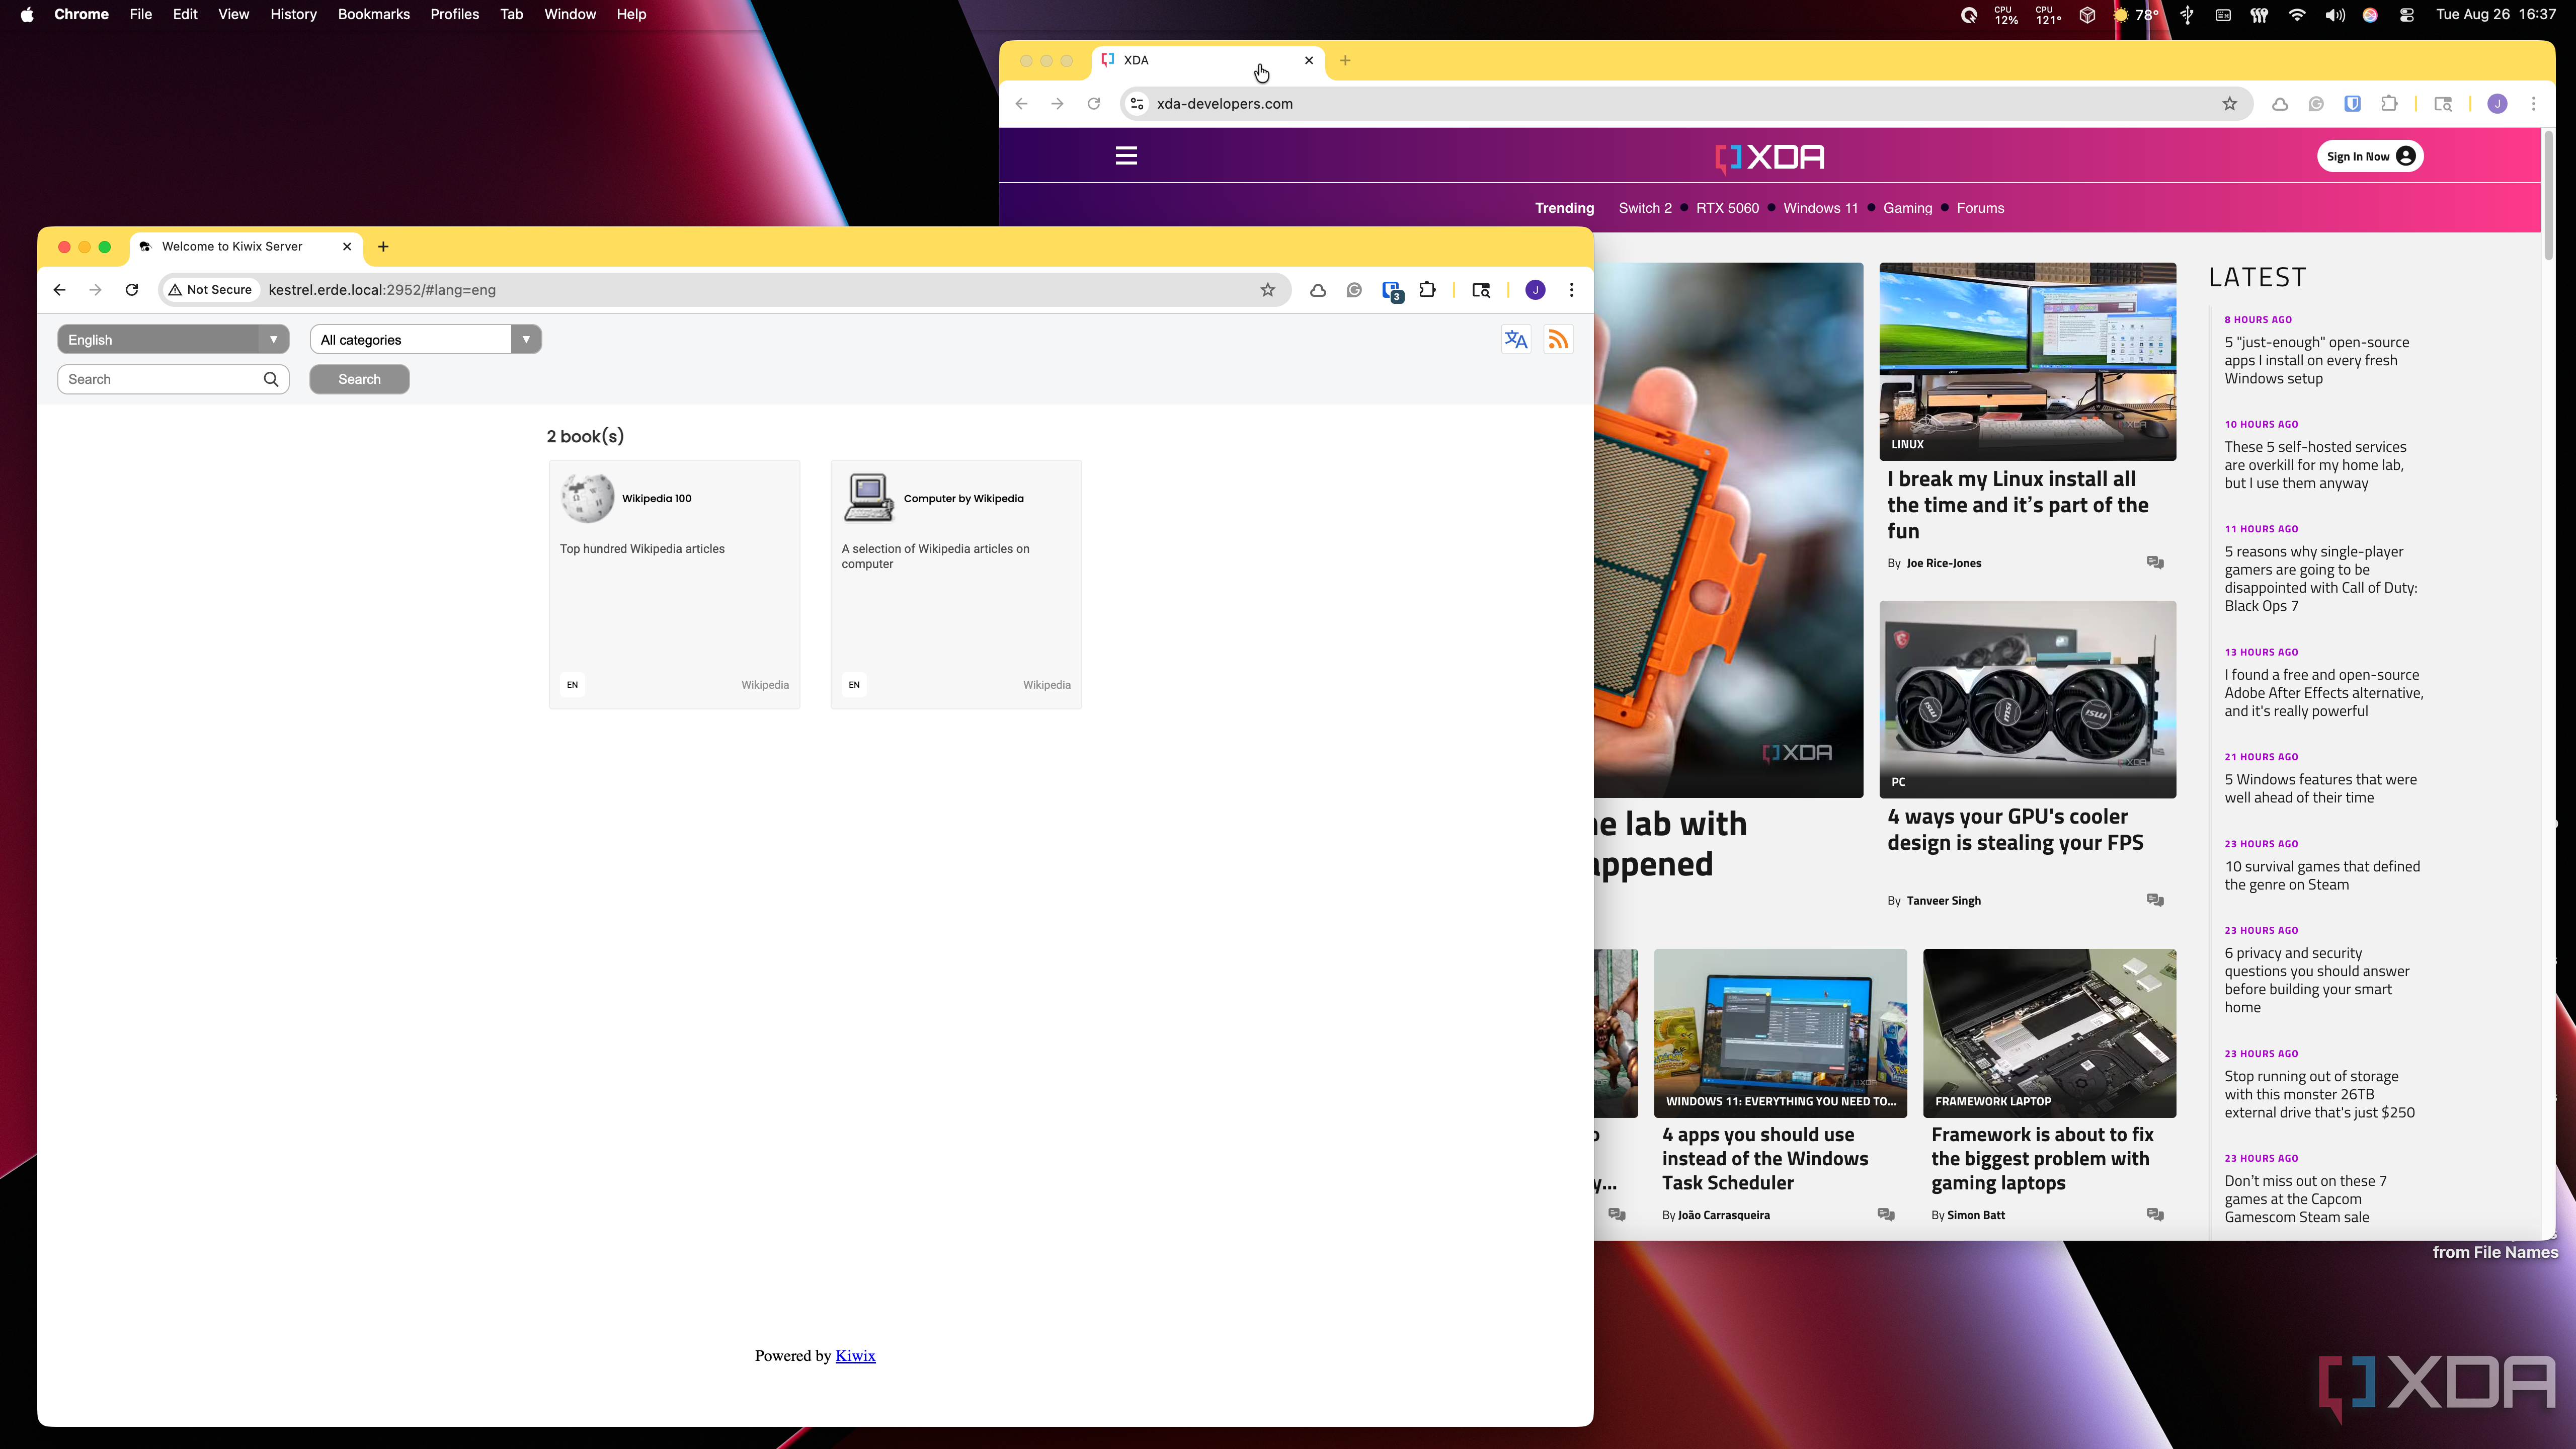This screenshot has width=2576, height=1449.
Task: Open comments icon for Joe Rice-Jones article
Action: (2155, 563)
